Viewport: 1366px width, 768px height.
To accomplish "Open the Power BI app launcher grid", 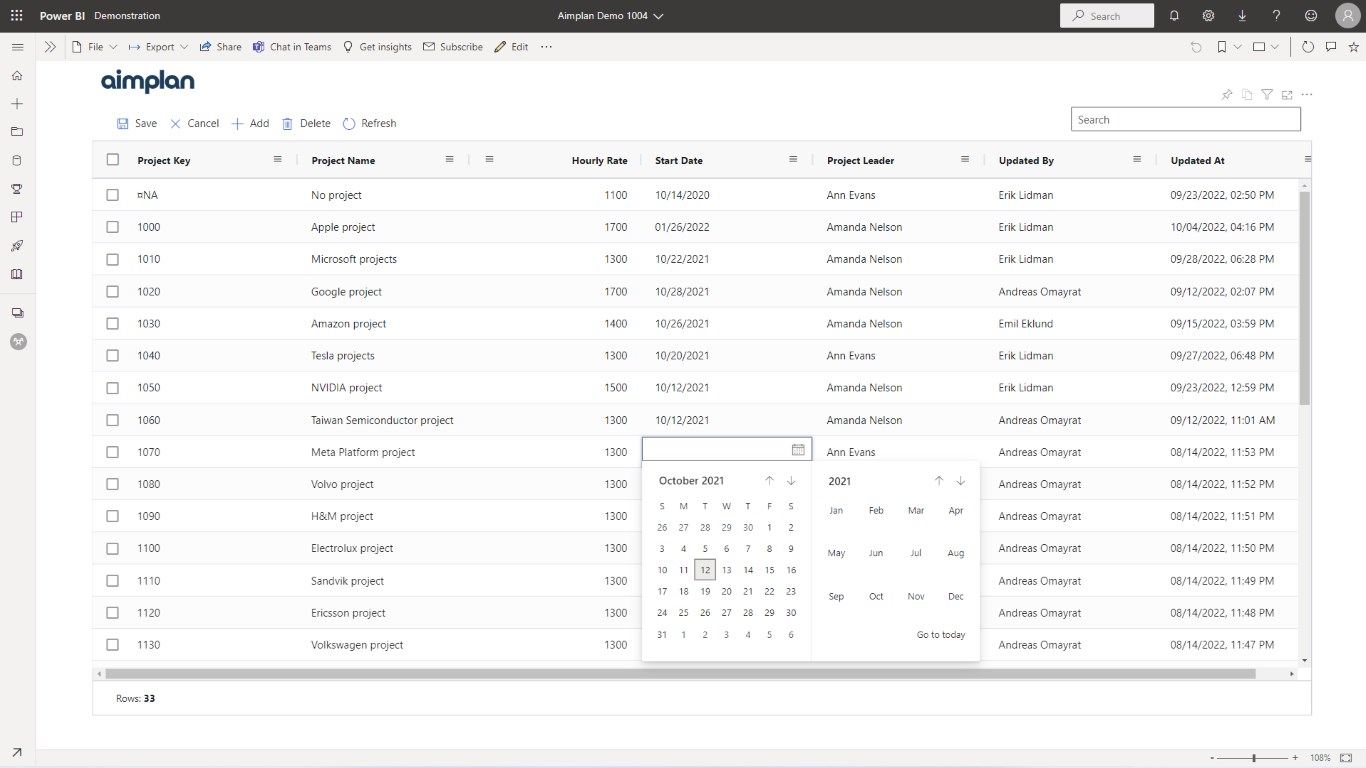I will click(16, 16).
